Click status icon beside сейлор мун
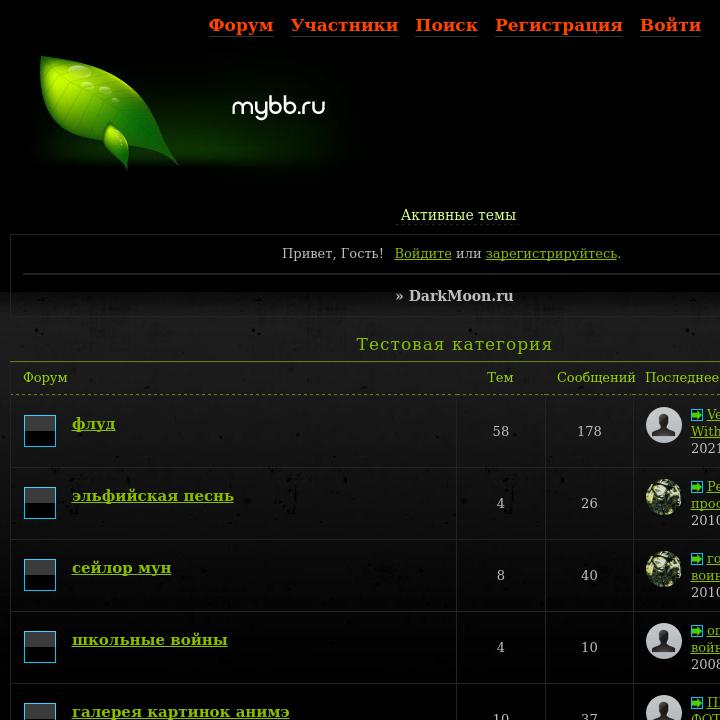The width and height of the screenshot is (720, 720). click(40, 575)
